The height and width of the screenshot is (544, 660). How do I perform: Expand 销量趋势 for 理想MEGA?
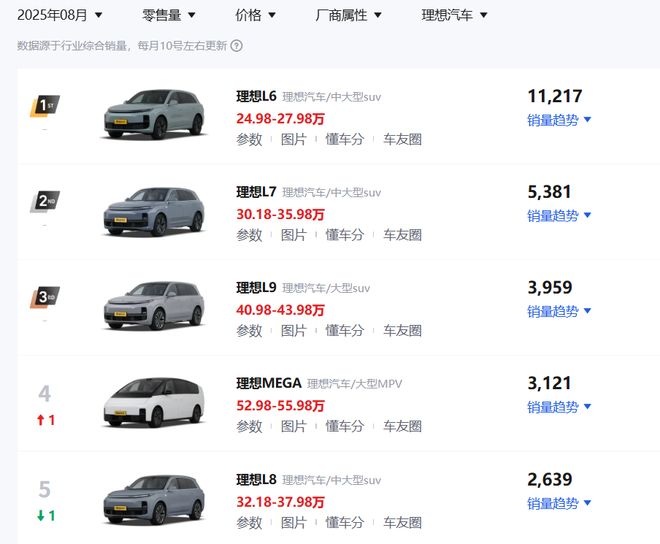pos(559,407)
